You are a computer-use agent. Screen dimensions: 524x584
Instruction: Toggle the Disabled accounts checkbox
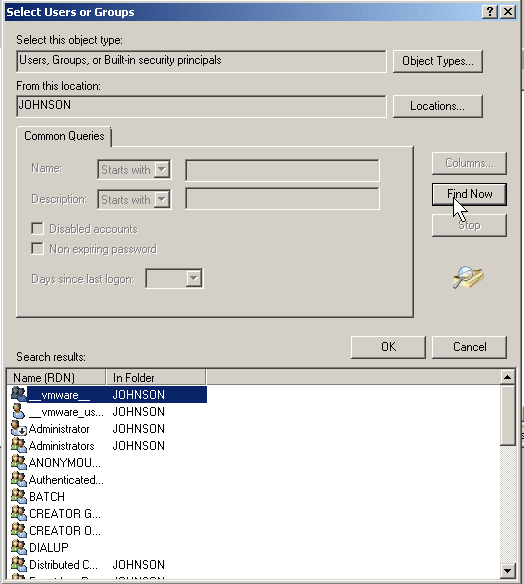(37, 228)
